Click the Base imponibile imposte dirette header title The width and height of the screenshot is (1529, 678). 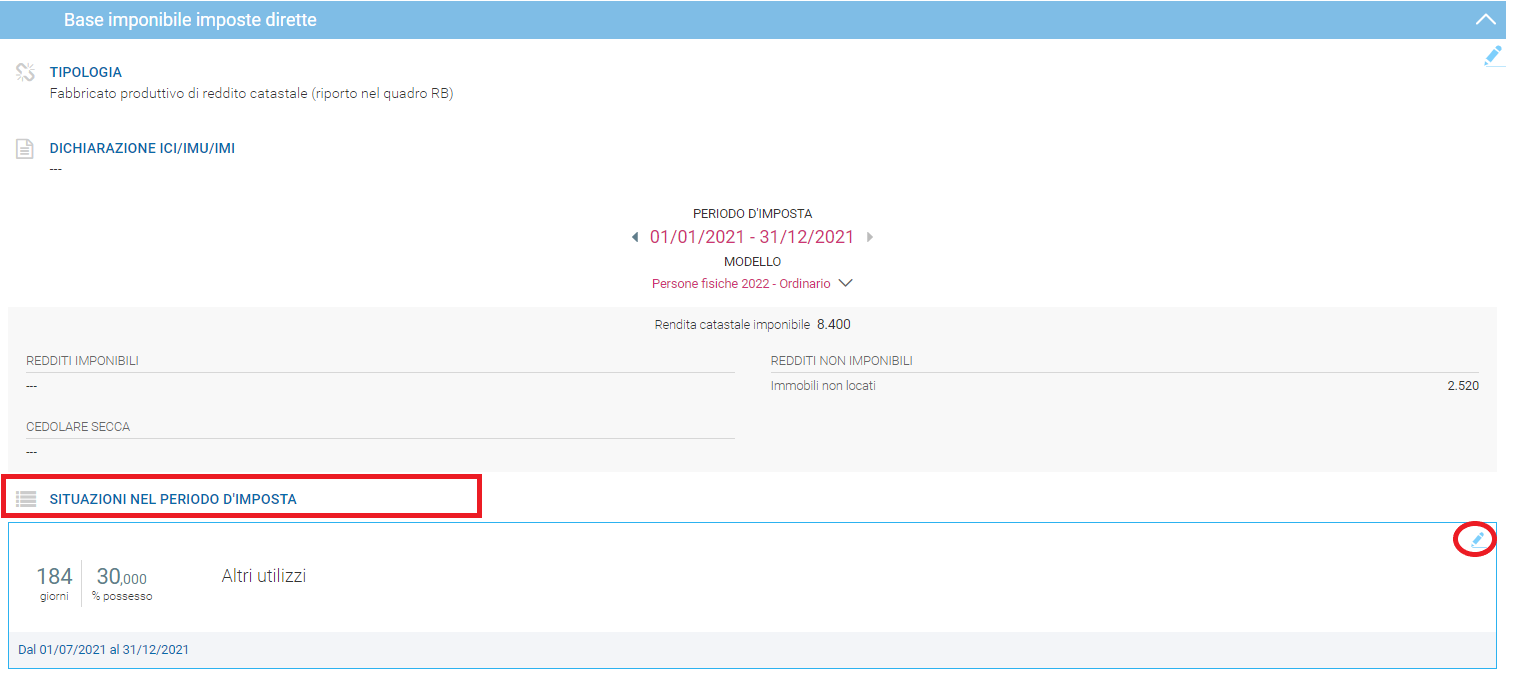pyautogui.click(x=190, y=19)
